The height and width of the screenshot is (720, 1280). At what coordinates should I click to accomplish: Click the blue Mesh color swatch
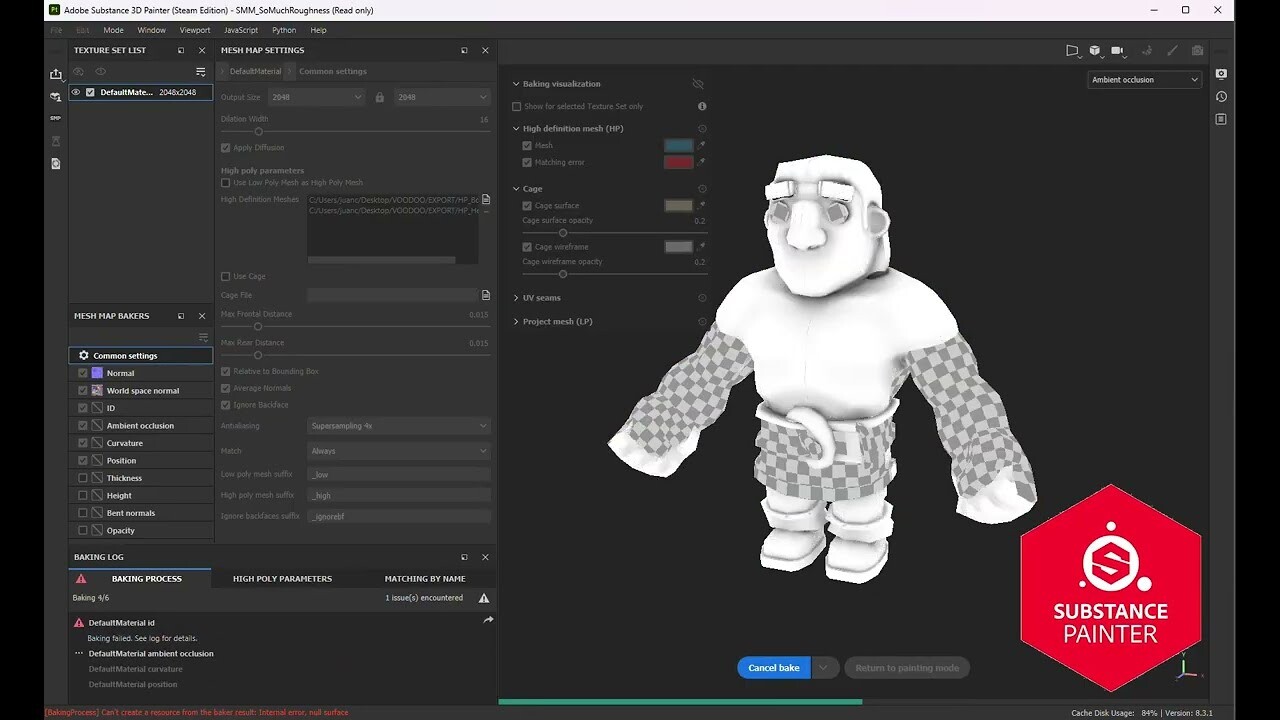click(x=678, y=146)
